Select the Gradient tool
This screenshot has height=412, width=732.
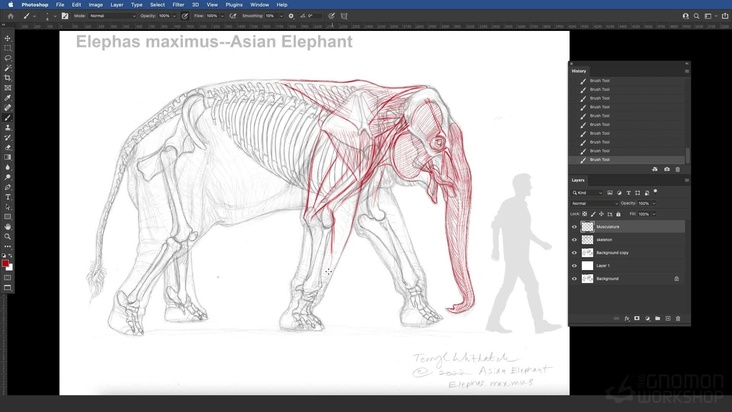(x=7, y=157)
